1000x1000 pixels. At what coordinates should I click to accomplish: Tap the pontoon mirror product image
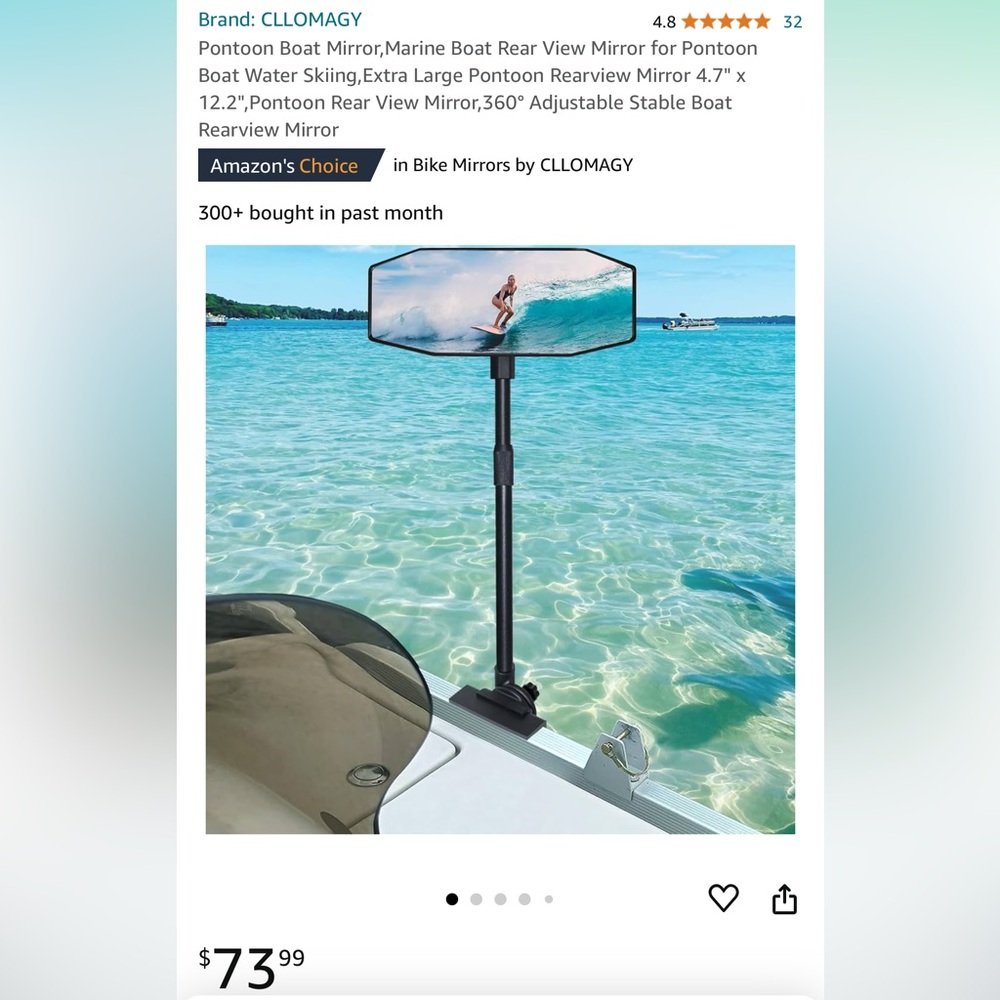point(500,539)
